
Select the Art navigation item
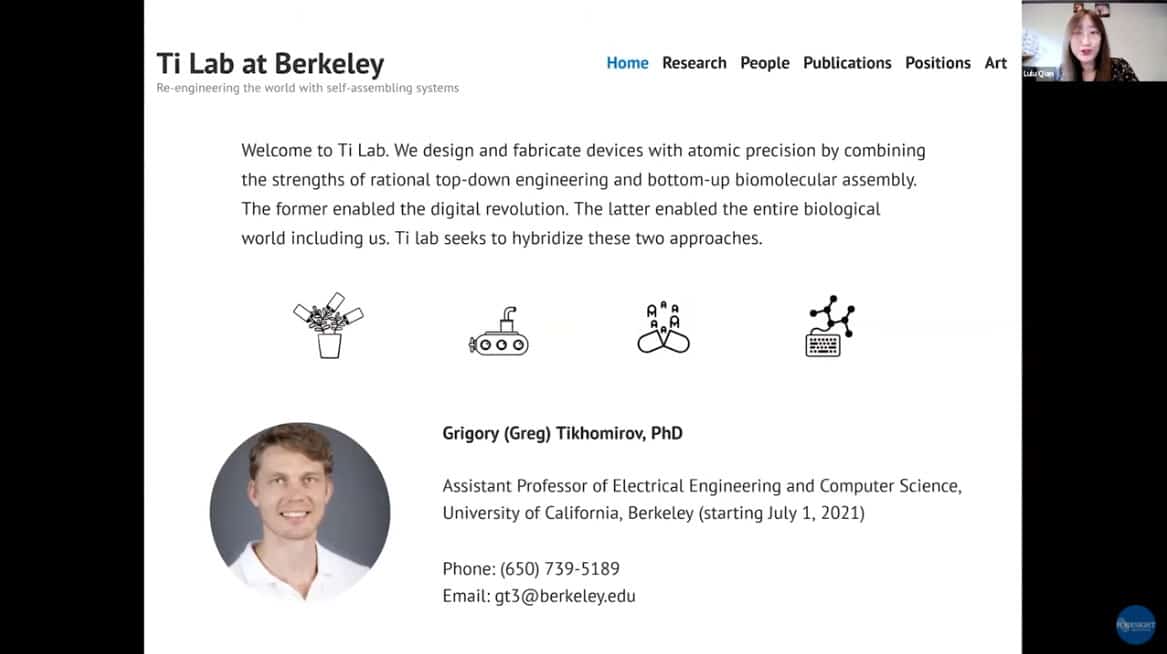click(x=995, y=63)
